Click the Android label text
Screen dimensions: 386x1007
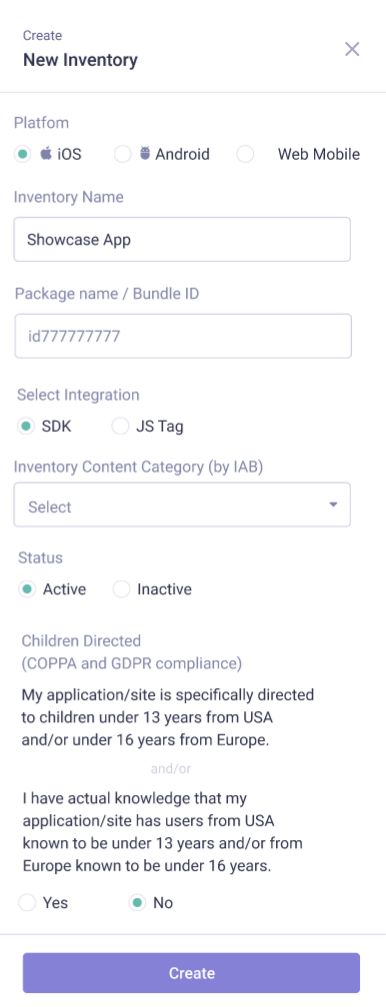coord(182,154)
